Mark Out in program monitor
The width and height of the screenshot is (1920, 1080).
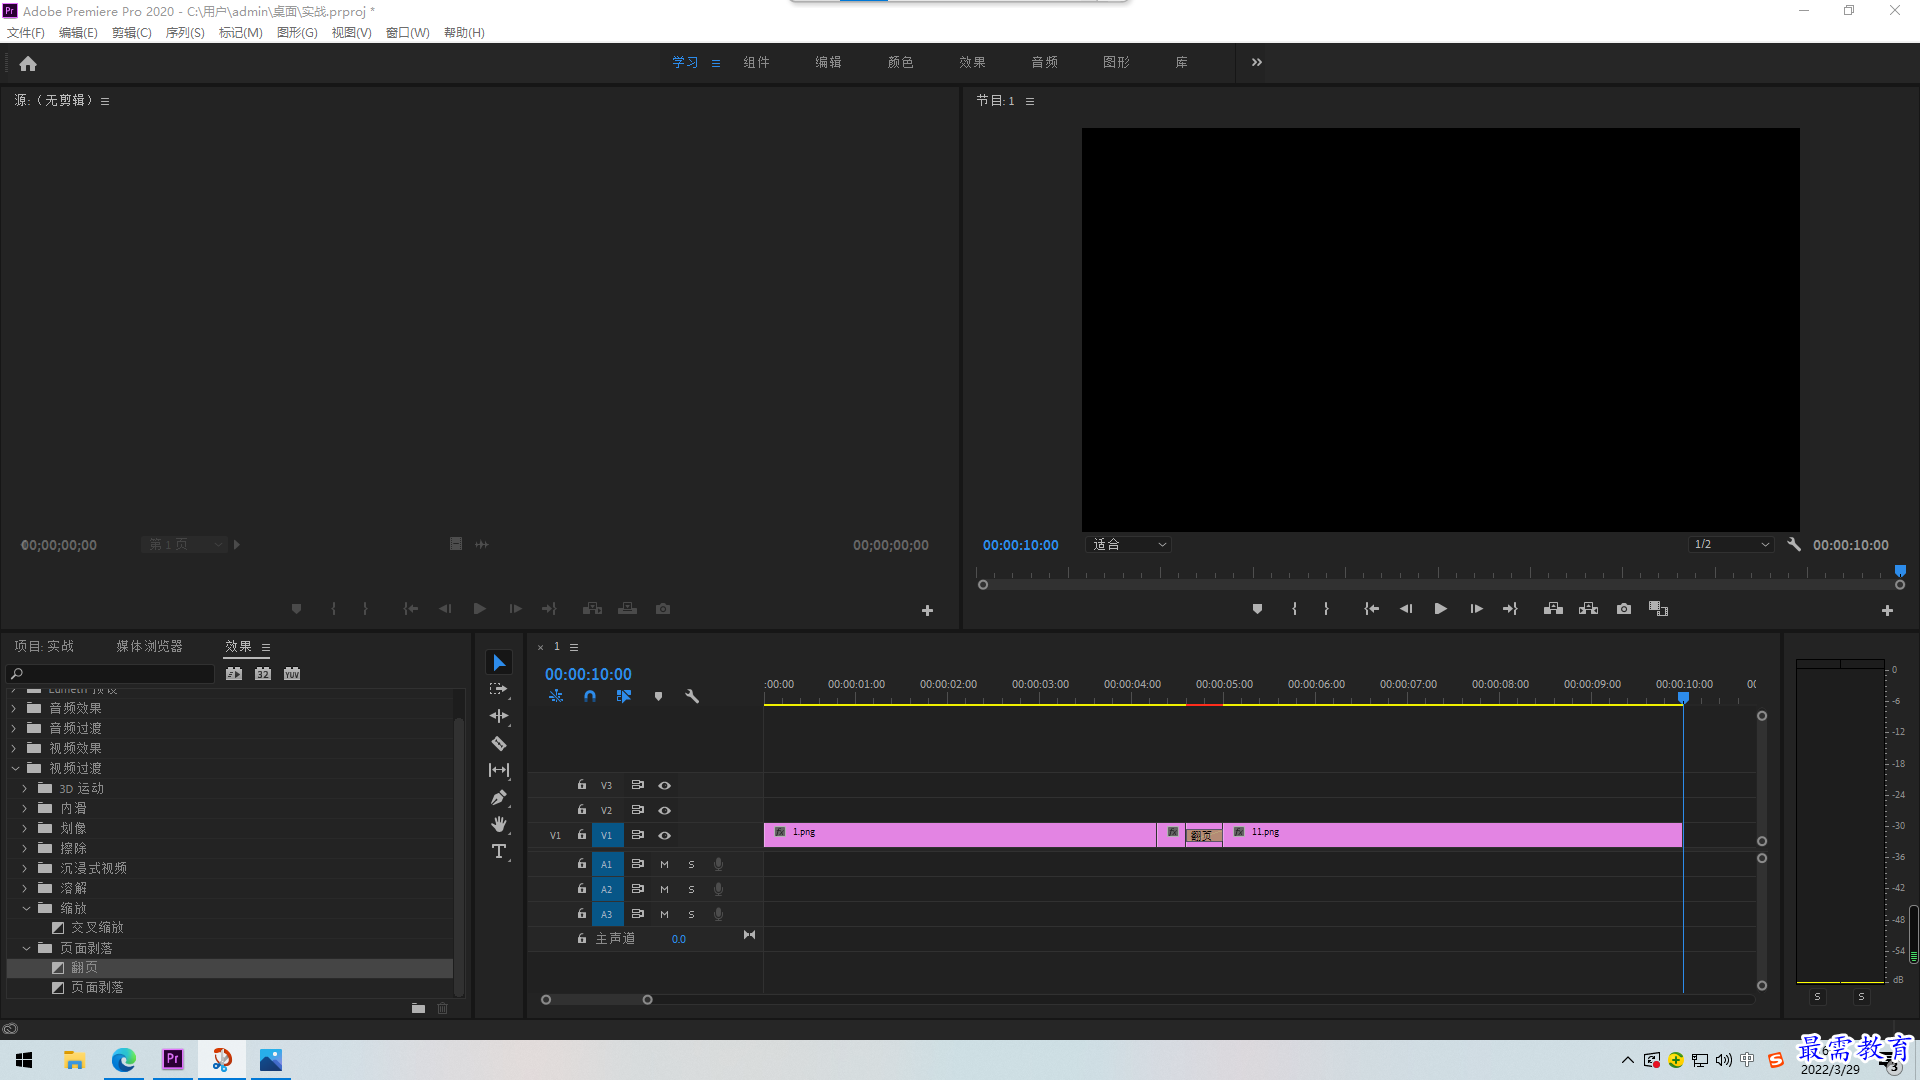(x=1326, y=608)
